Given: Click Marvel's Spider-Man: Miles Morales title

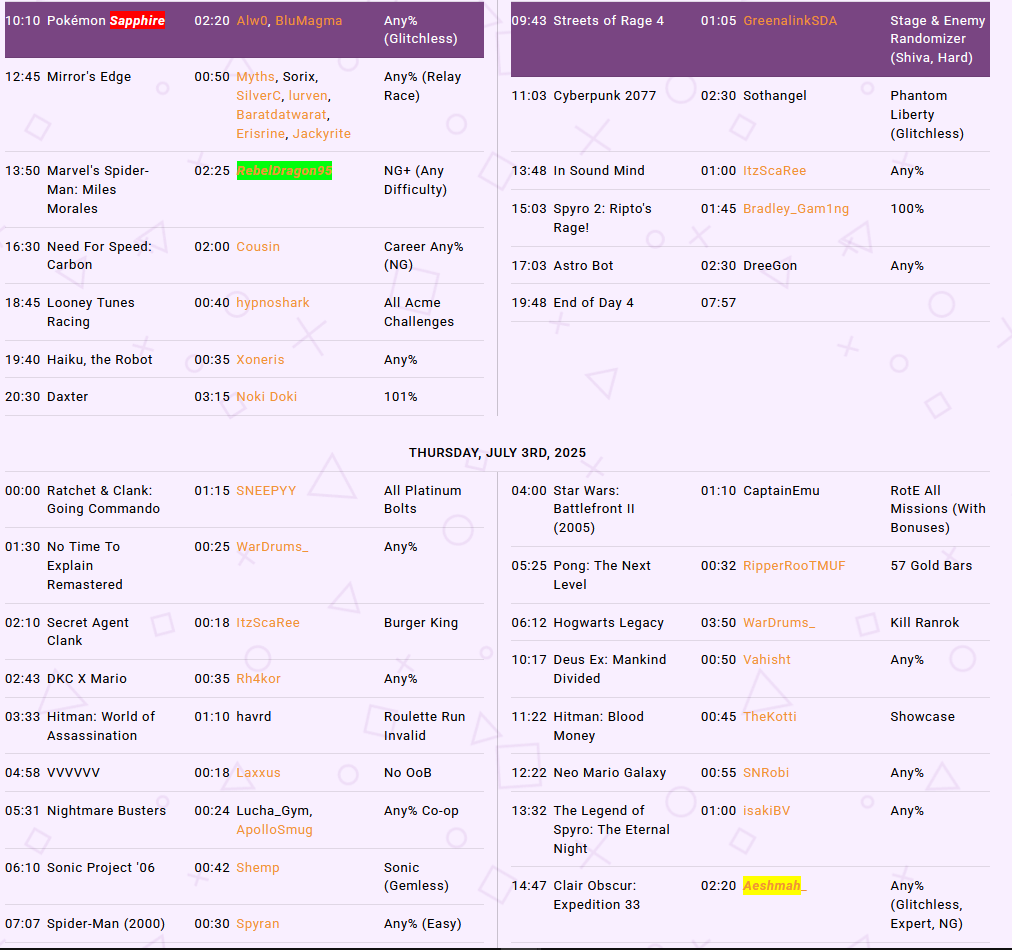Looking at the screenshot, I should pyautogui.click(x=98, y=190).
